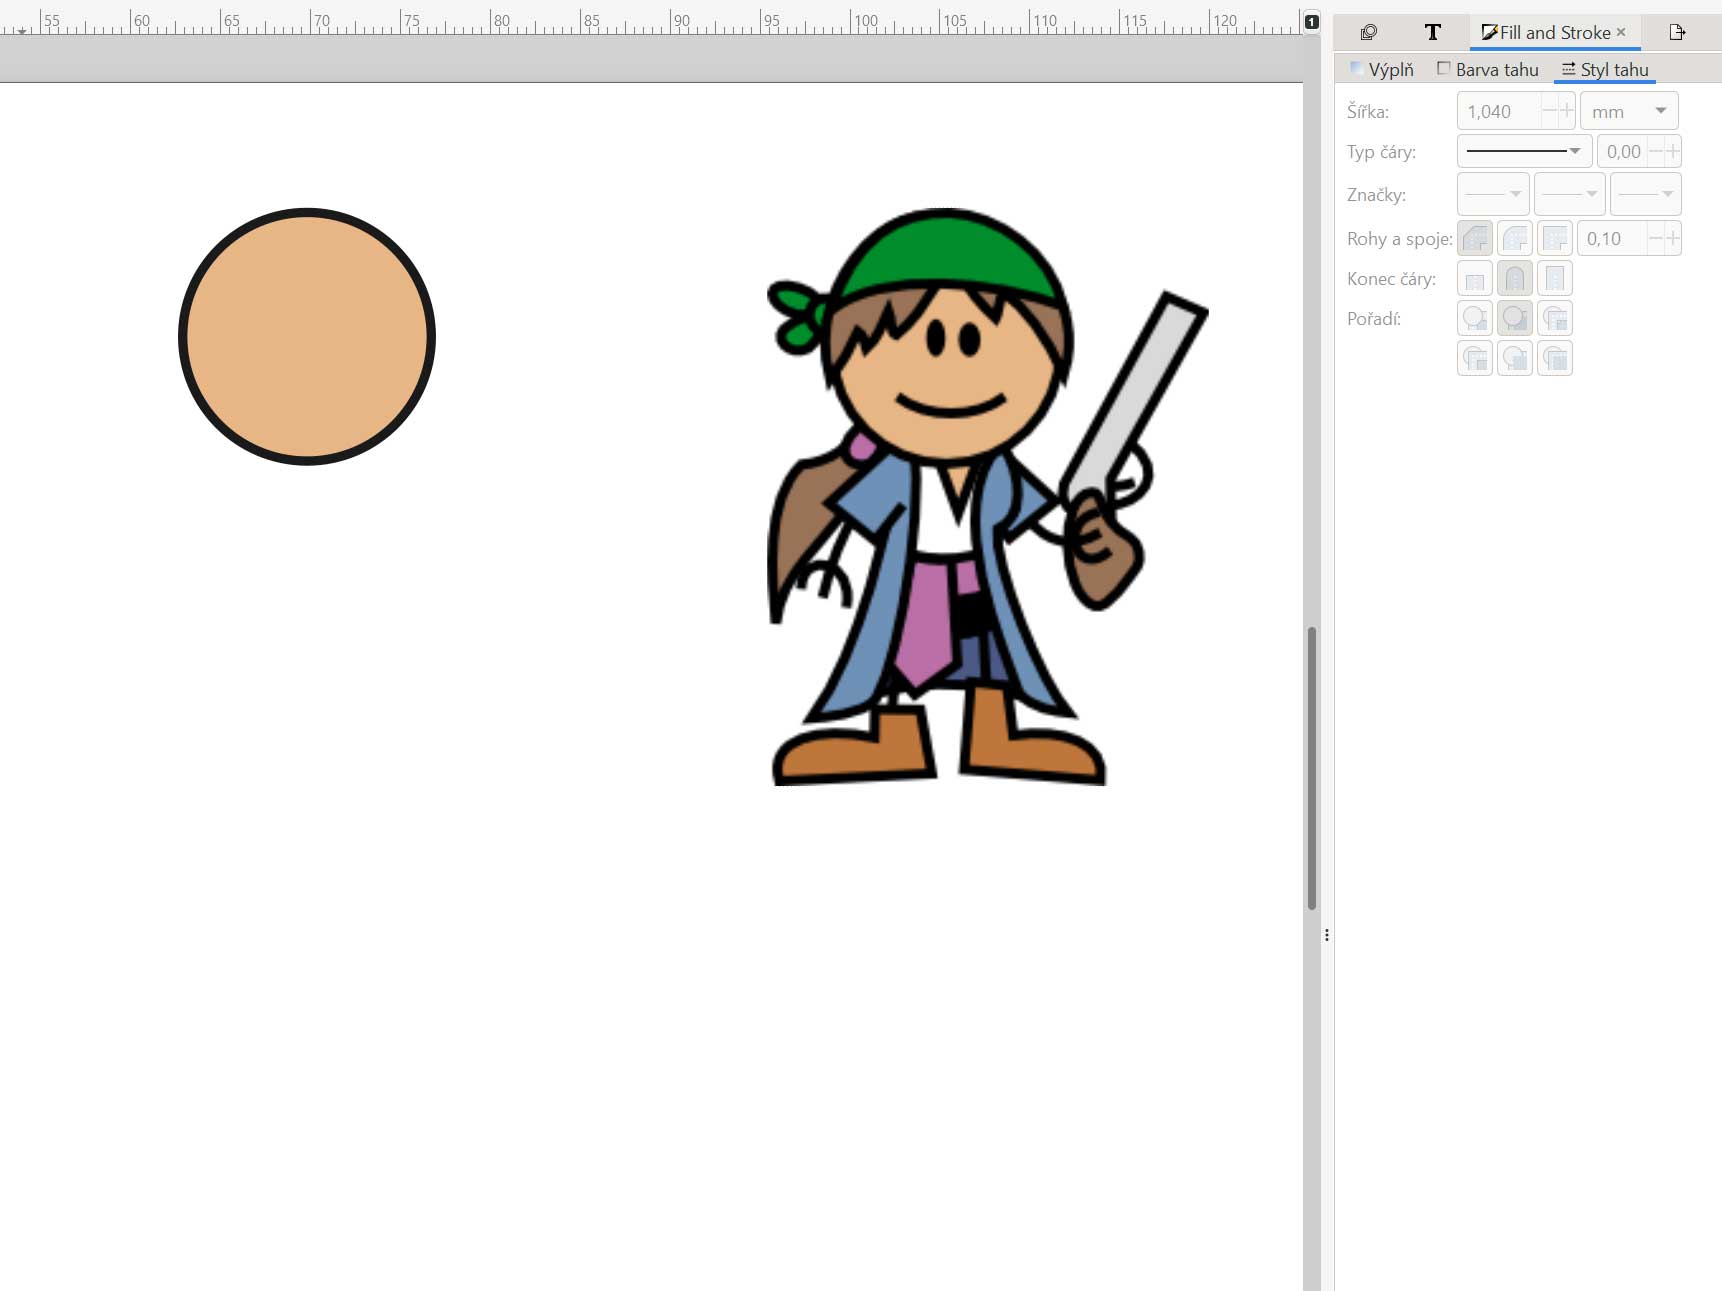Pick the last paint order option in bottom row

1555,359
